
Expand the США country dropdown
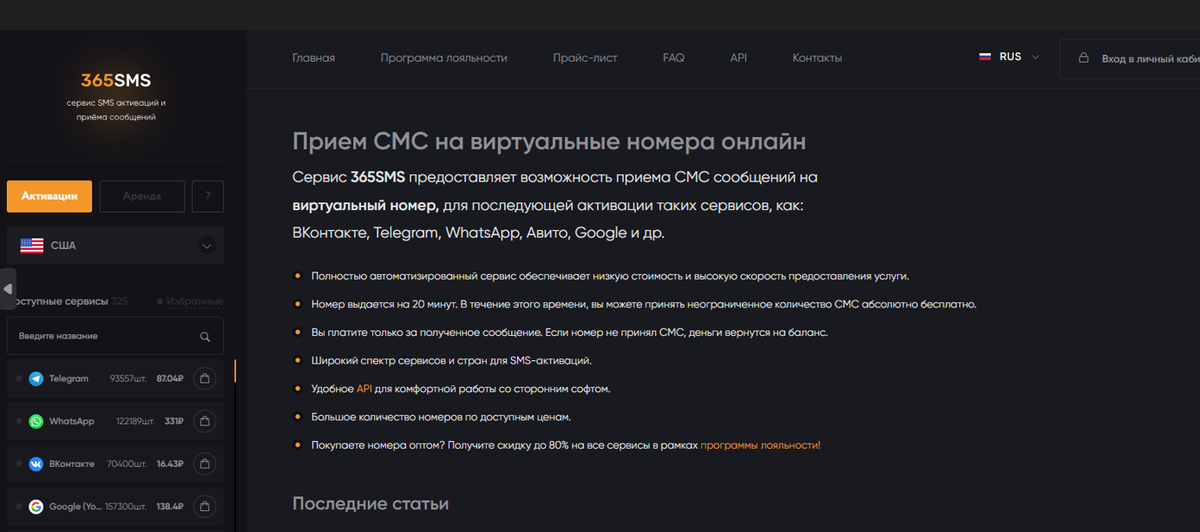[x=115, y=245]
